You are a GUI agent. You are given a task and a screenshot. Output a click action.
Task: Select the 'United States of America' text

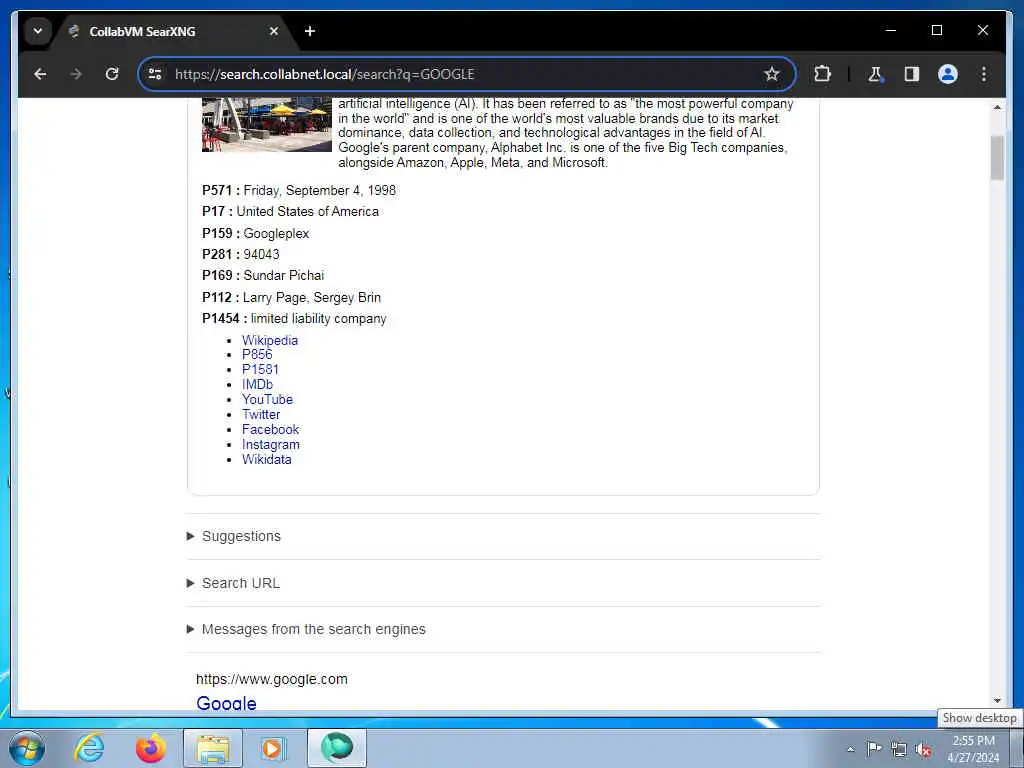(308, 212)
